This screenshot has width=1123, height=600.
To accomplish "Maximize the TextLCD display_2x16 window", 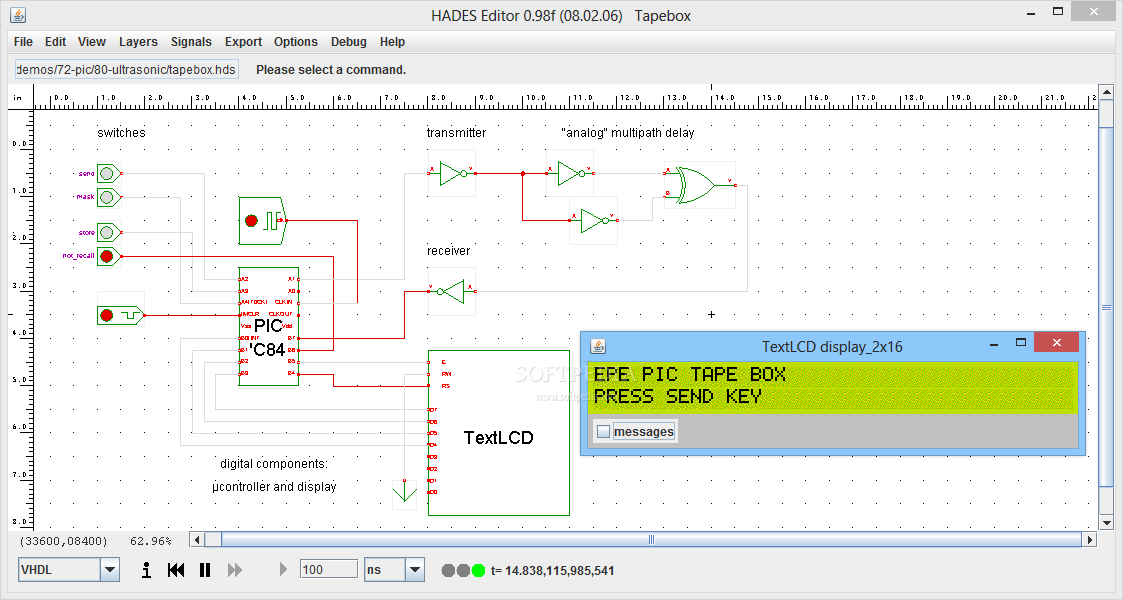I will point(1021,343).
